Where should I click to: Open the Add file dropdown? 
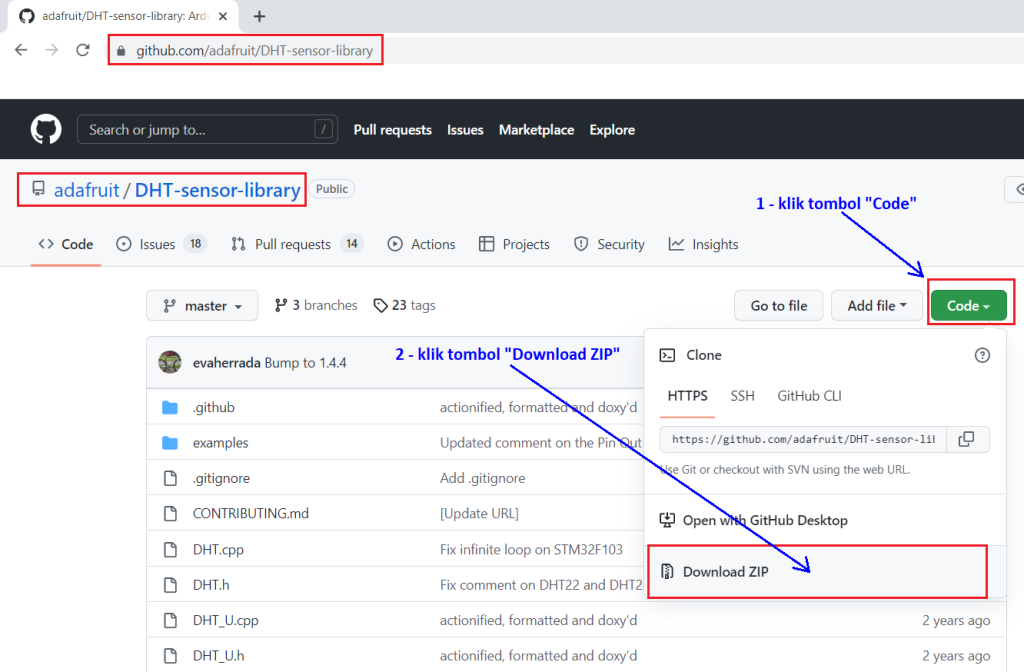pos(877,305)
